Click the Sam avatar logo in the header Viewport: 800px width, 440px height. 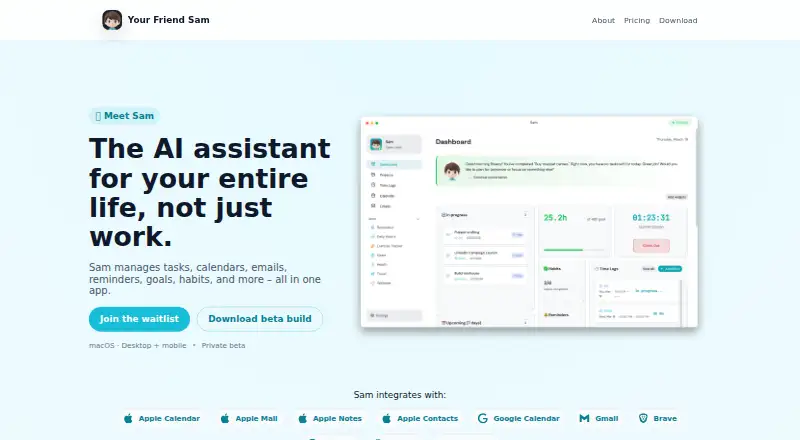pos(112,20)
